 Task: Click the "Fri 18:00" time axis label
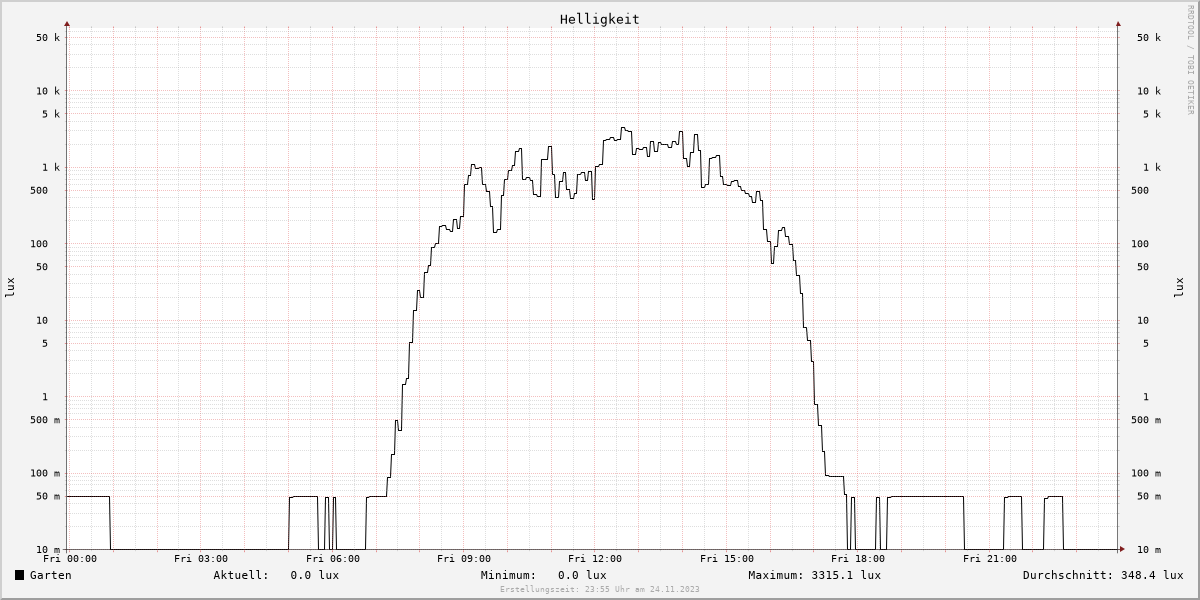pyautogui.click(x=858, y=559)
